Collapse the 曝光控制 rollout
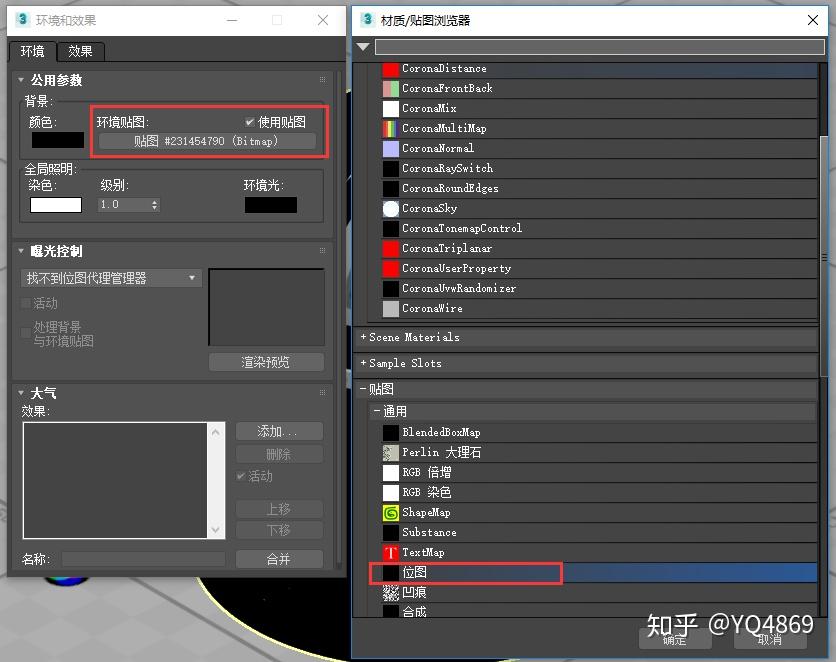The width and height of the screenshot is (836, 662). pyautogui.click(x=21, y=251)
